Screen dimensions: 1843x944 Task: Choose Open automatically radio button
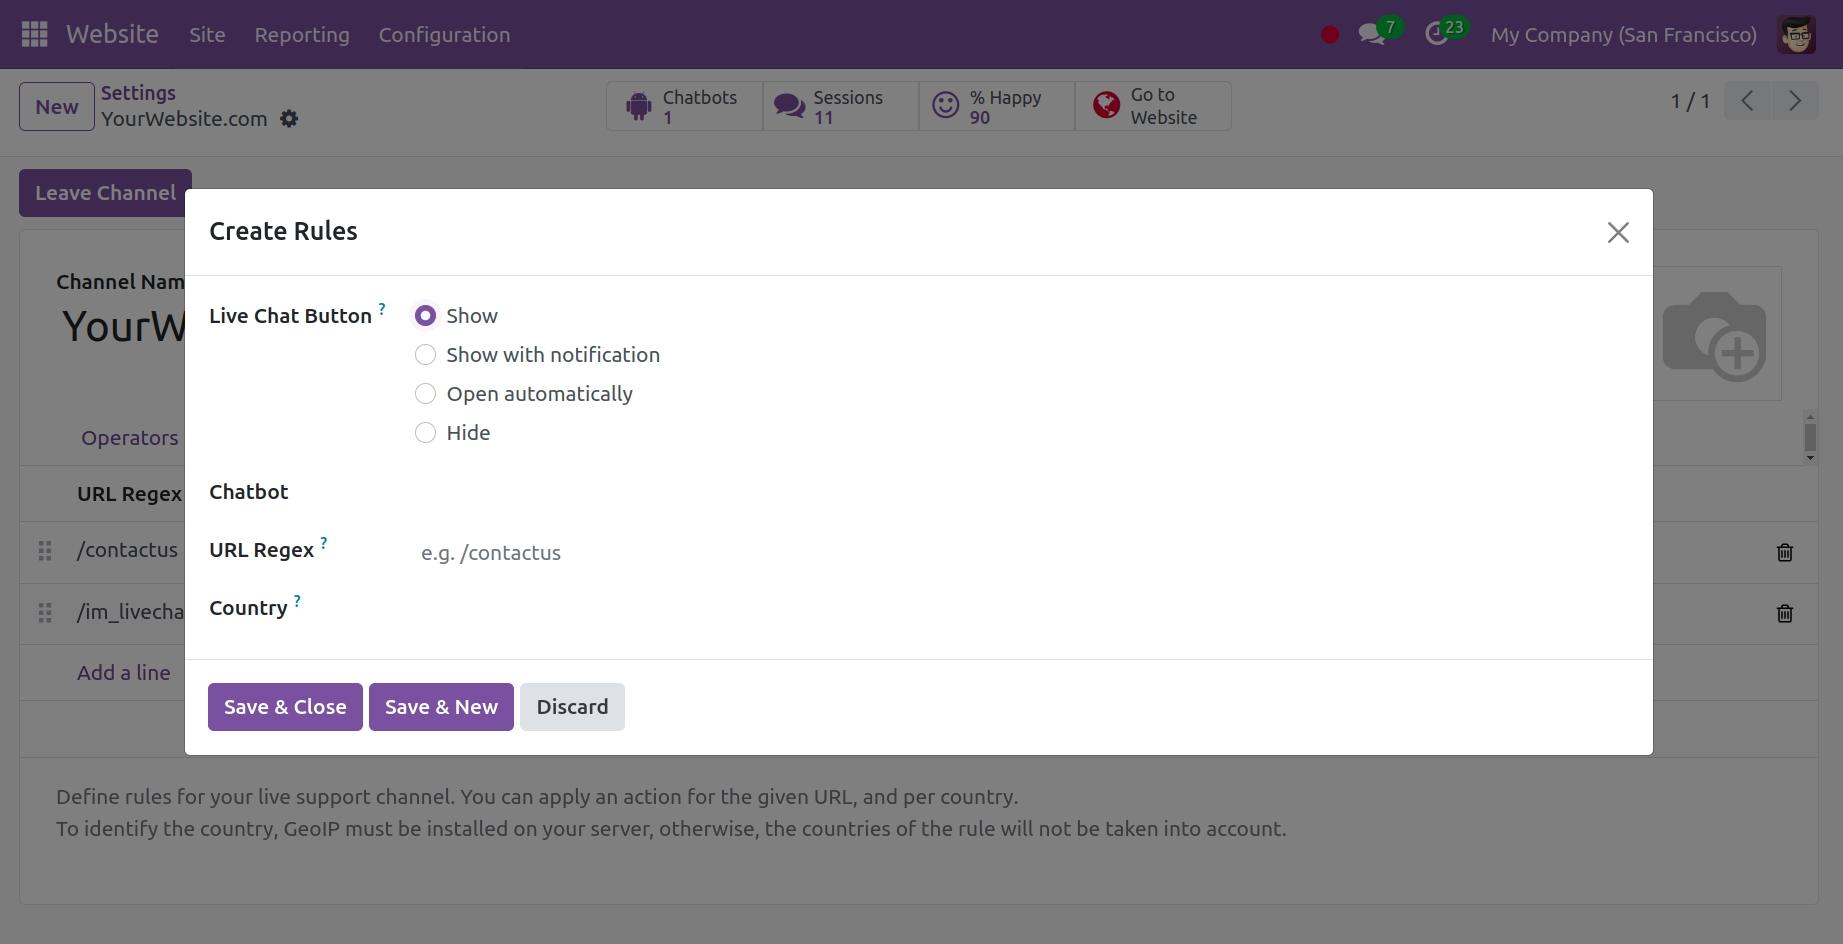tap(426, 394)
